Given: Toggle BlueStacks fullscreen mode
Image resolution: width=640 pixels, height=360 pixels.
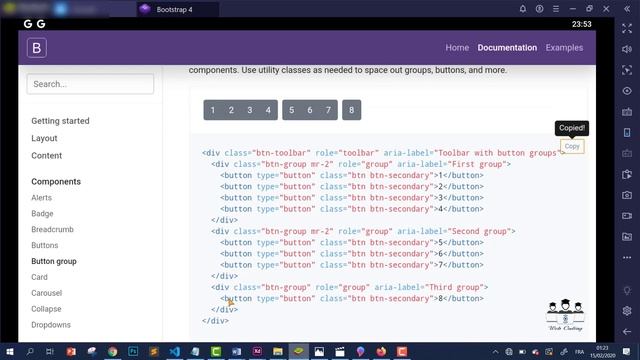Looking at the screenshot, I should tap(627, 29).
